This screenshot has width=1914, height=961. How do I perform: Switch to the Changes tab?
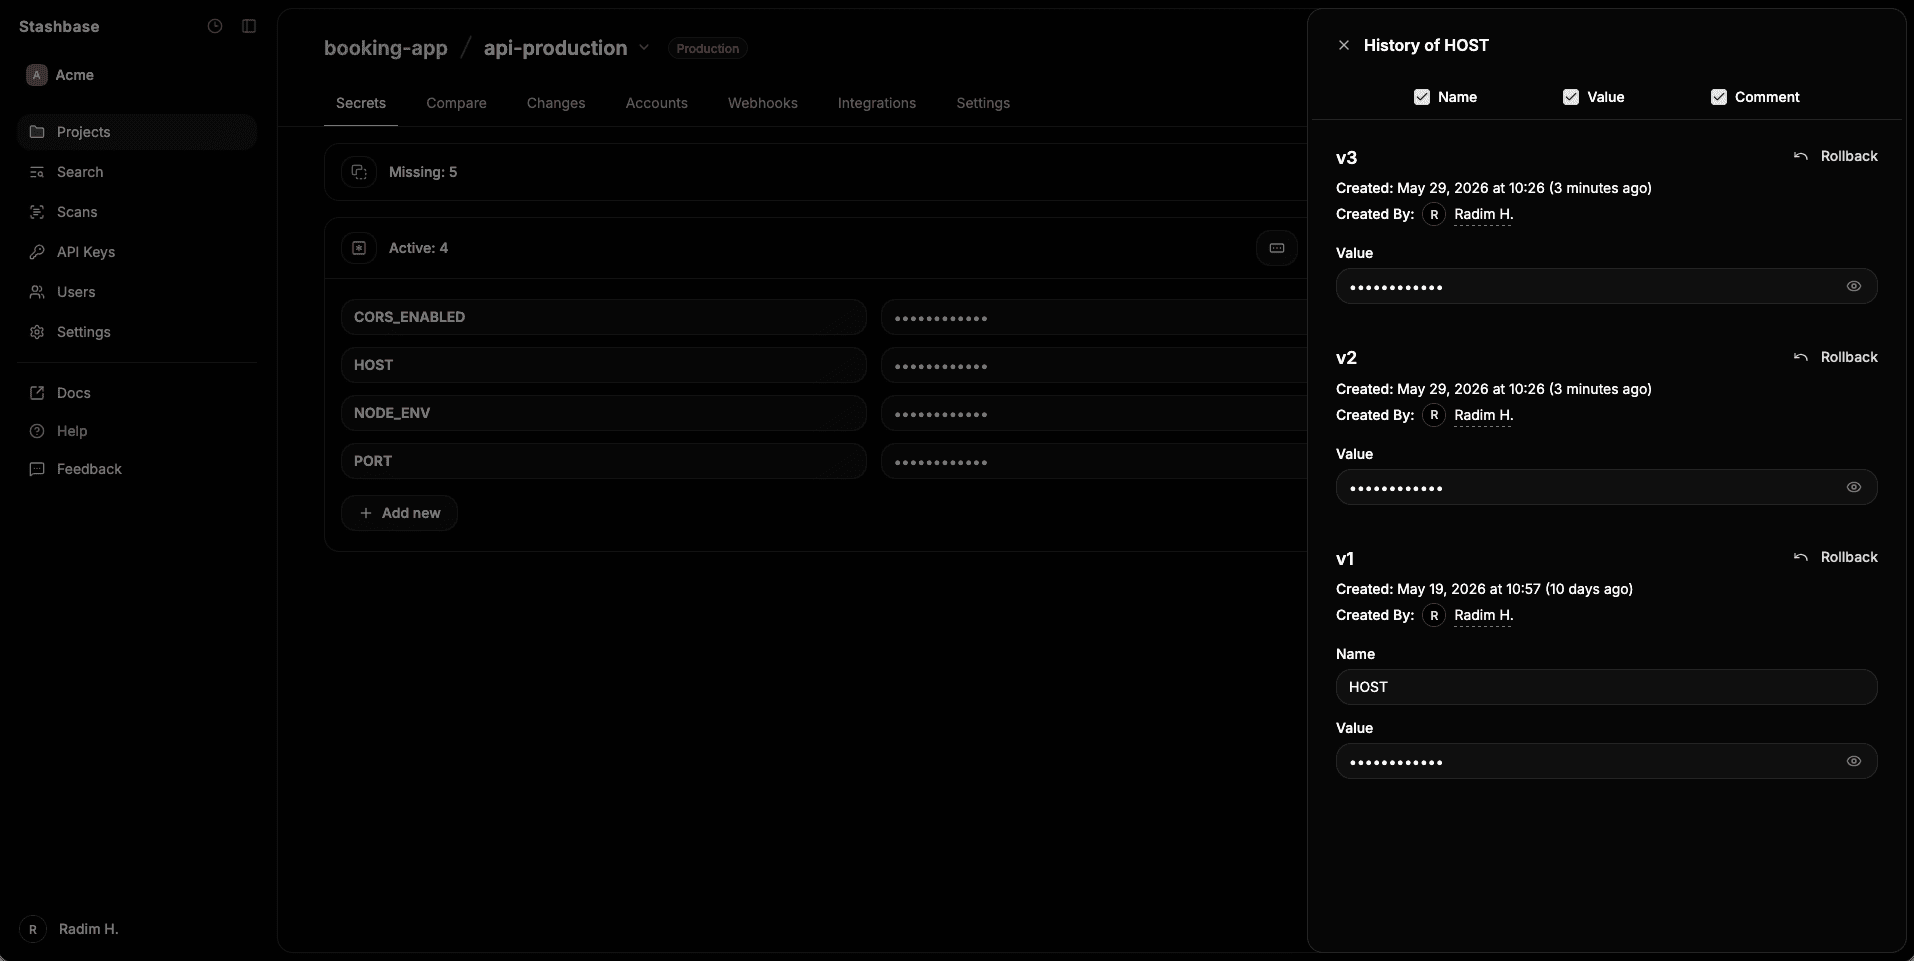[556, 103]
